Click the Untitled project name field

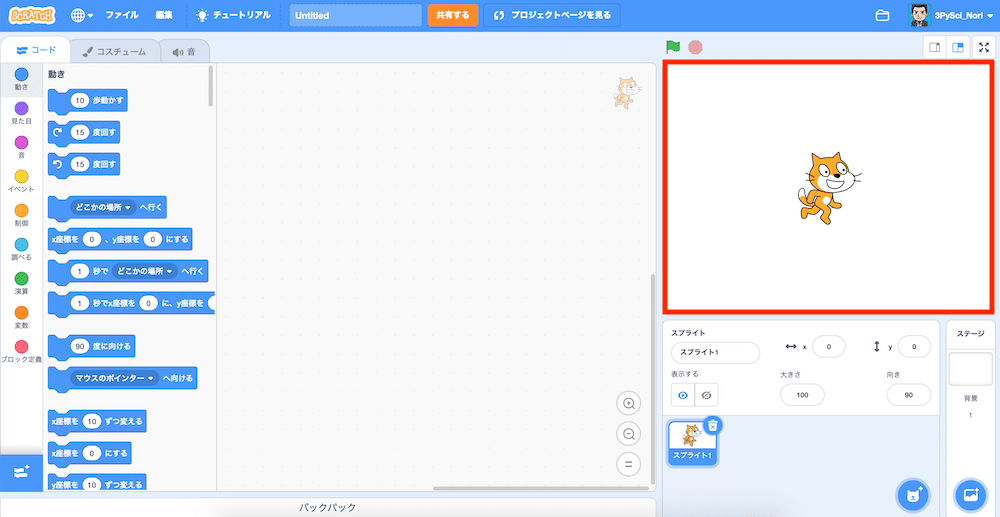click(355, 15)
